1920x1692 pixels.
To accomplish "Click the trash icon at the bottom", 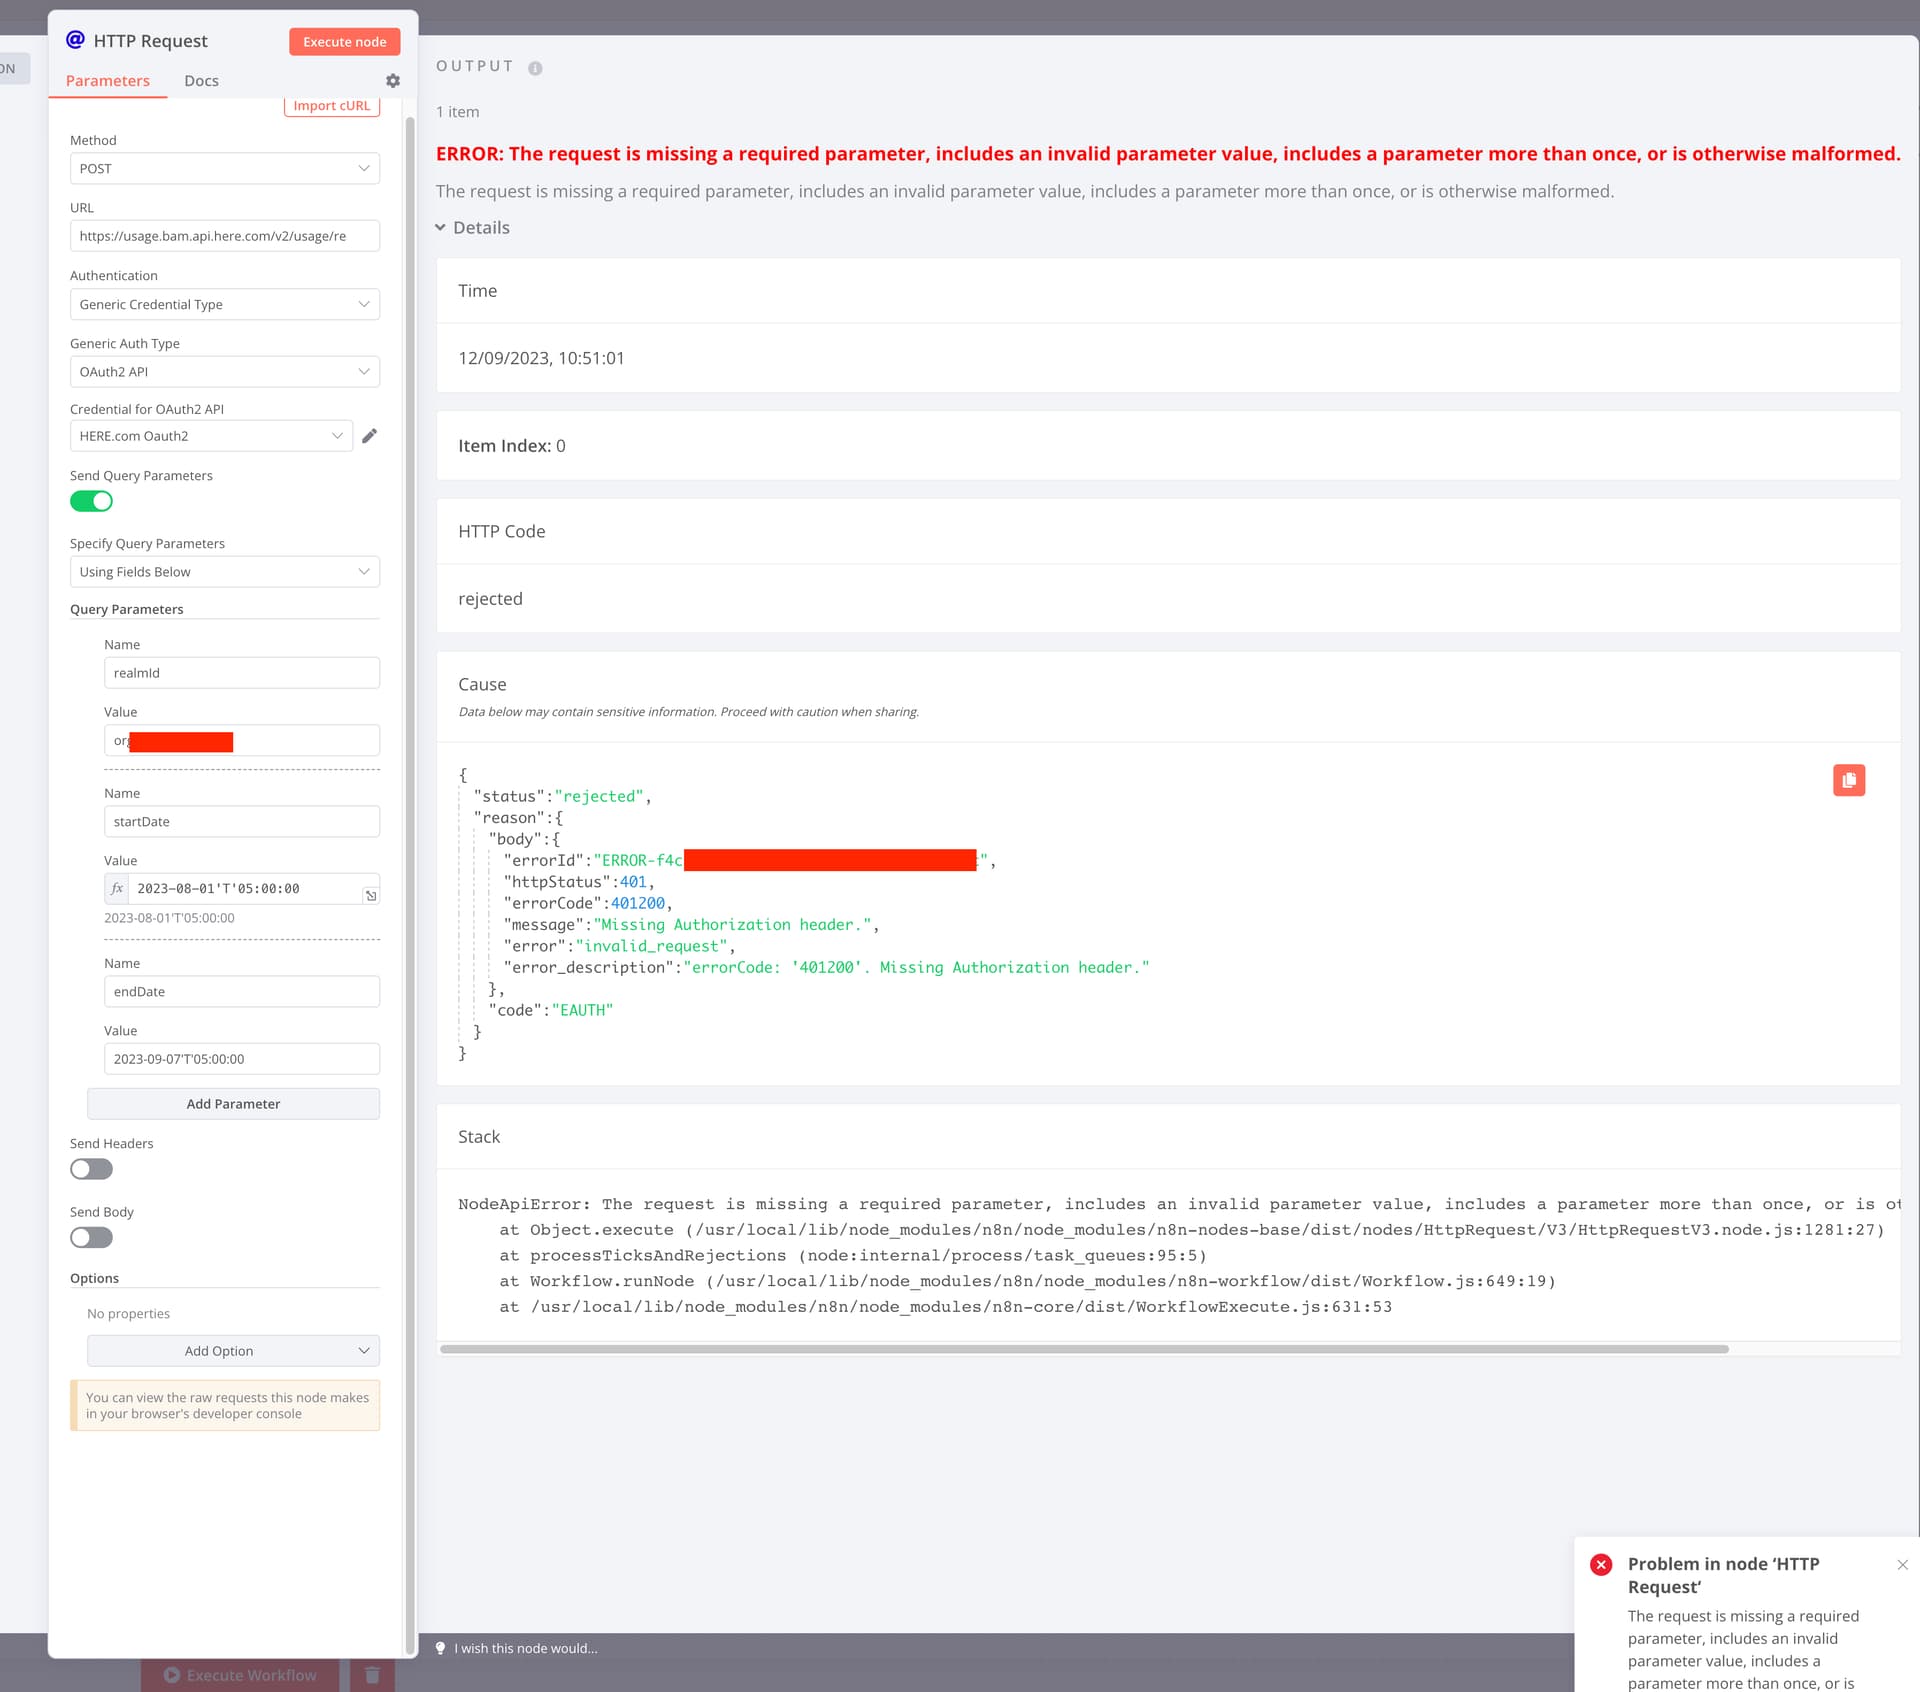I will (x=372, y=1675).
